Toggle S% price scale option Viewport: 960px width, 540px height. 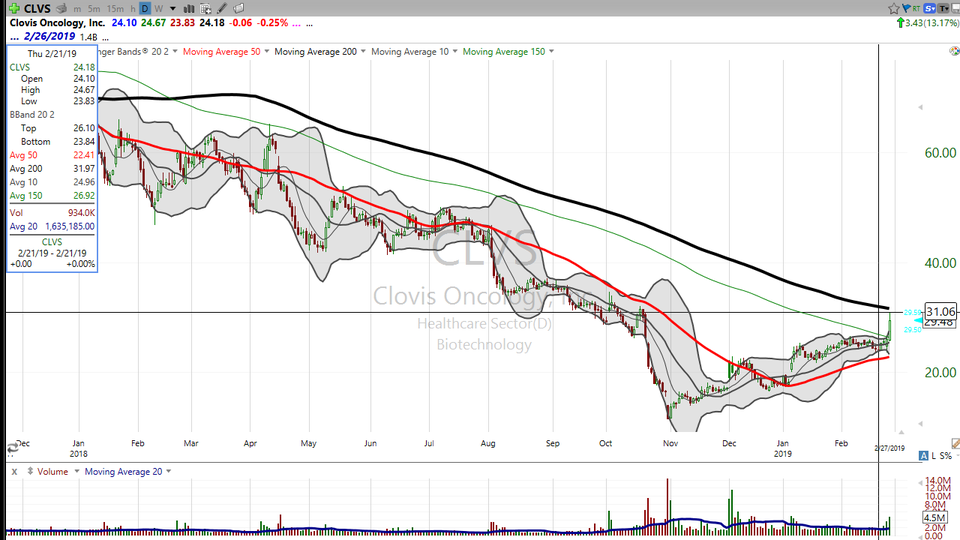946,456
